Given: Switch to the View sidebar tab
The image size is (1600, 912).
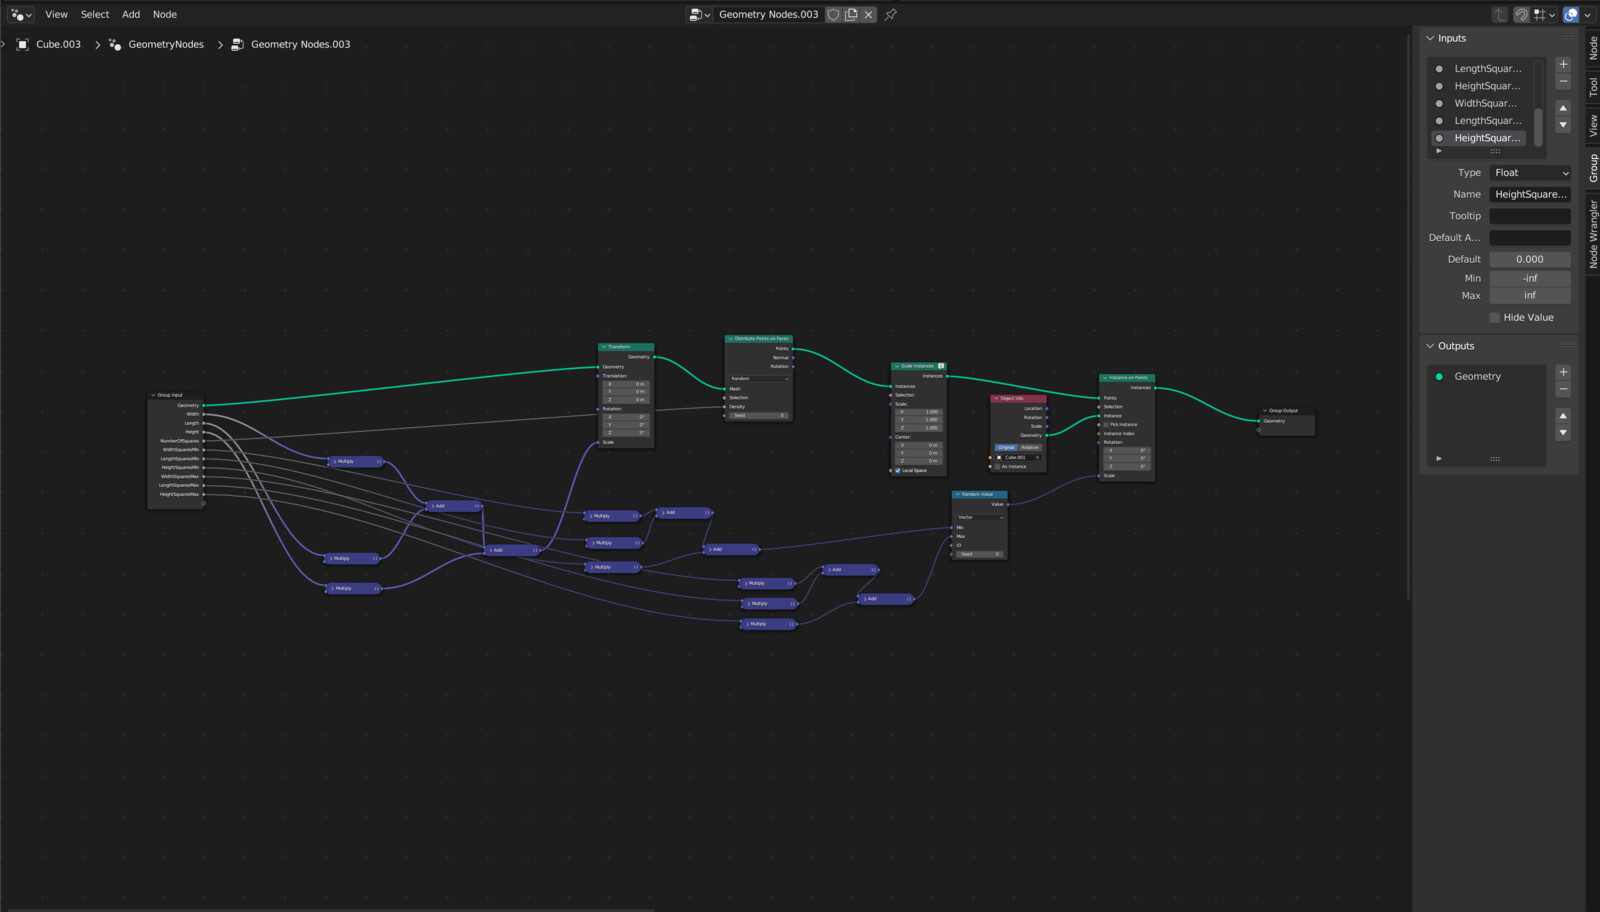Looking at the screenshot, I should 1593,125.
